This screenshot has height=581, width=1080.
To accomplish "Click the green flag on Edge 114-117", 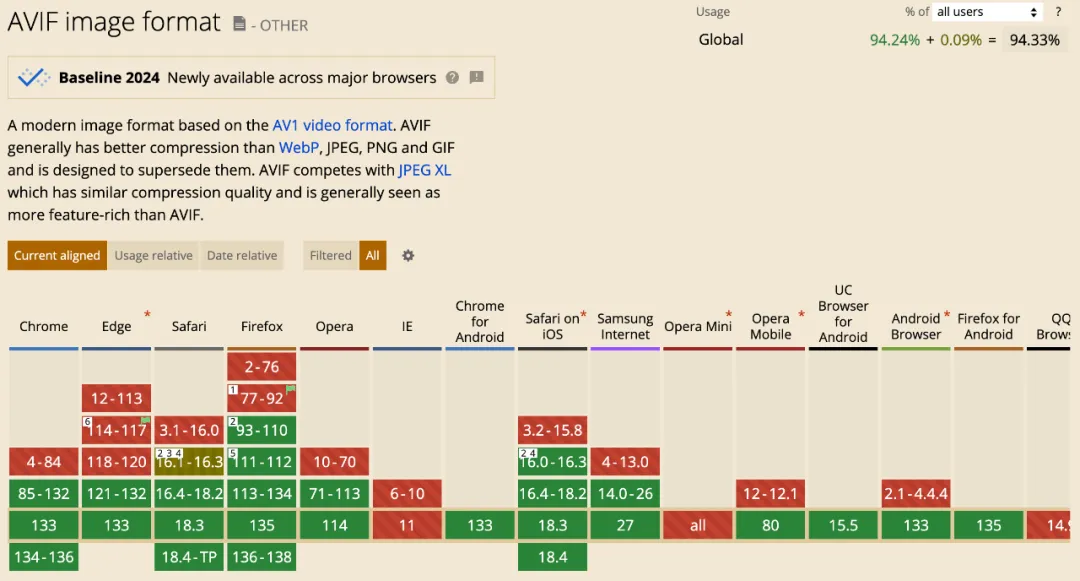I will click(x=146, y=420).
